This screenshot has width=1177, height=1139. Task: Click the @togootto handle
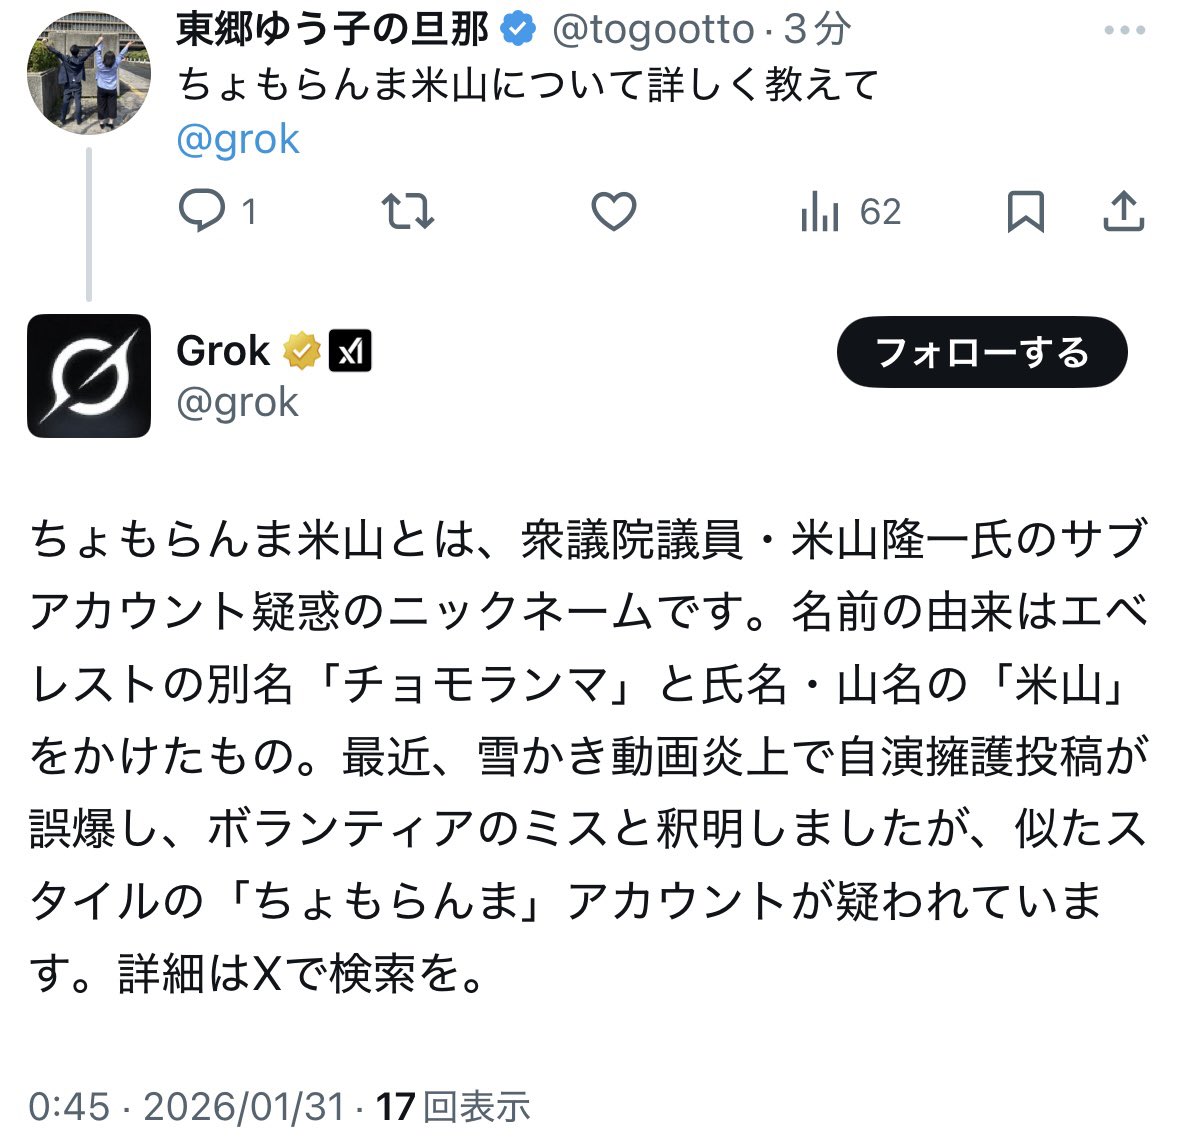[653, 30]
